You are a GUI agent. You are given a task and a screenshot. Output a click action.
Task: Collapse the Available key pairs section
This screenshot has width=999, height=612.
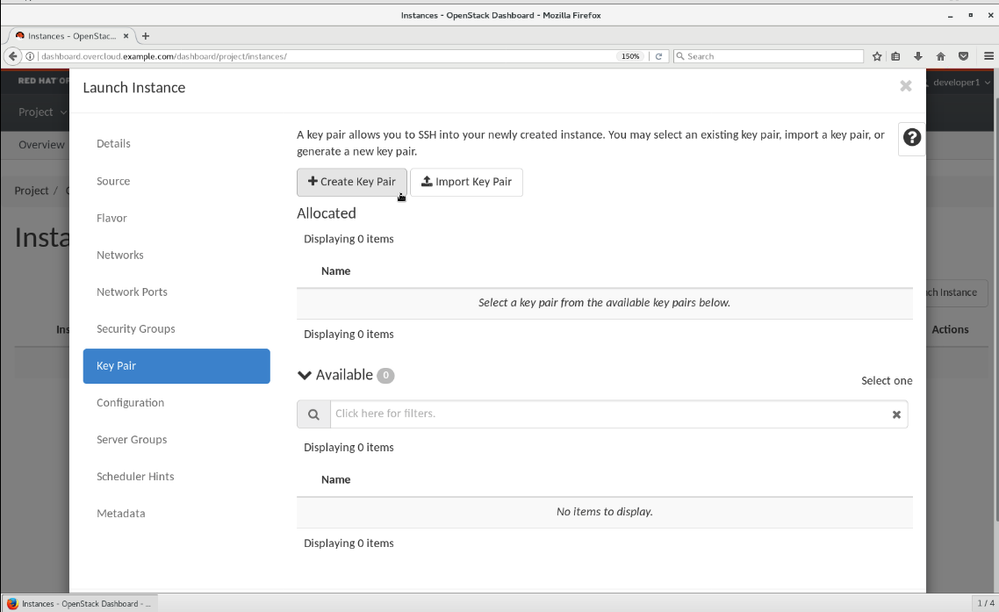[x=305, y=375]
